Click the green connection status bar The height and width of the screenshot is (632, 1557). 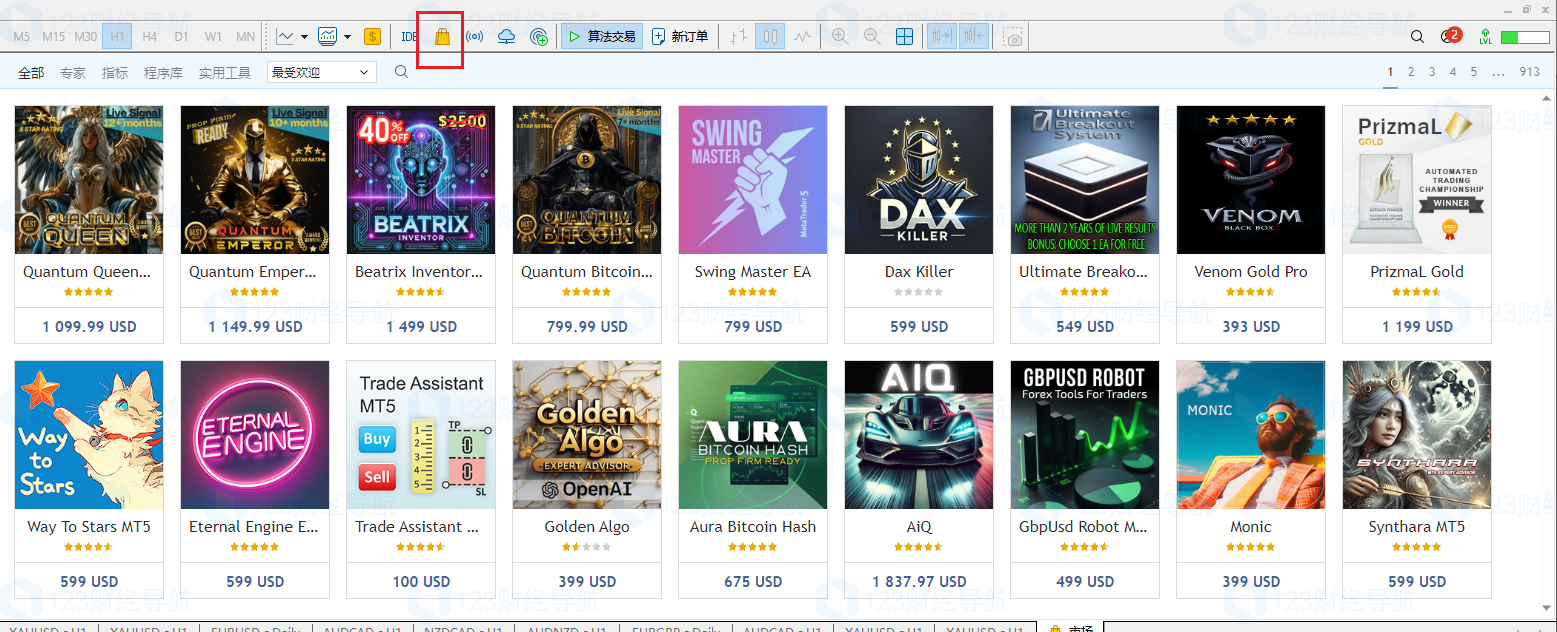pyautogui.click(x=1524, y=38)
